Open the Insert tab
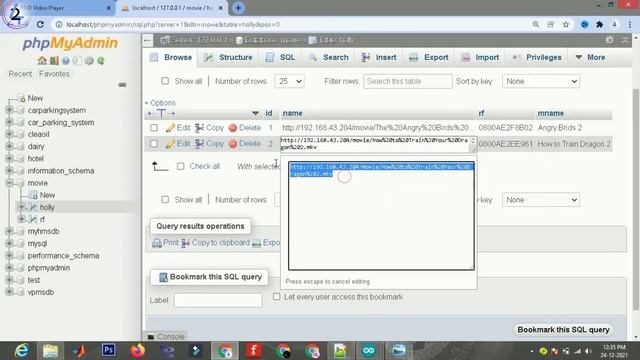This screenshot has height=360, width=640. (x=379, y=58)
